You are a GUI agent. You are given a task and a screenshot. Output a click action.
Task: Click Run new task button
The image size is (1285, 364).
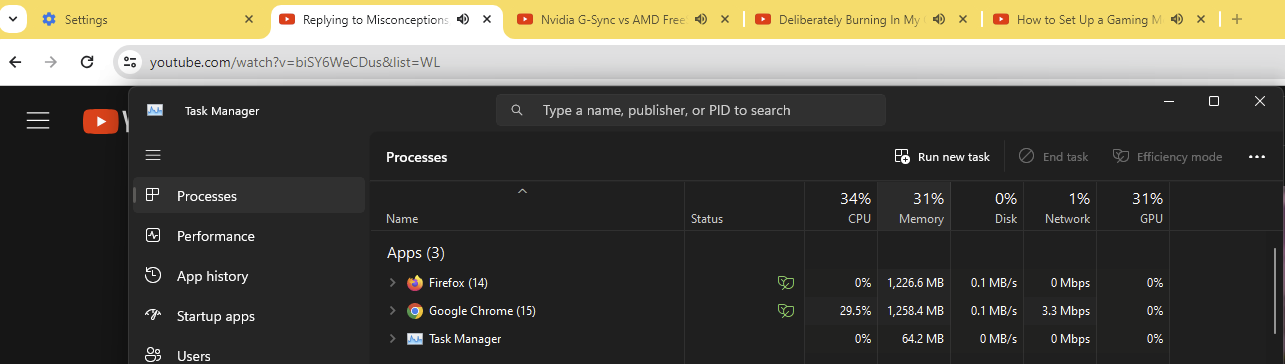pyautogui.click(x=942, y=156)
